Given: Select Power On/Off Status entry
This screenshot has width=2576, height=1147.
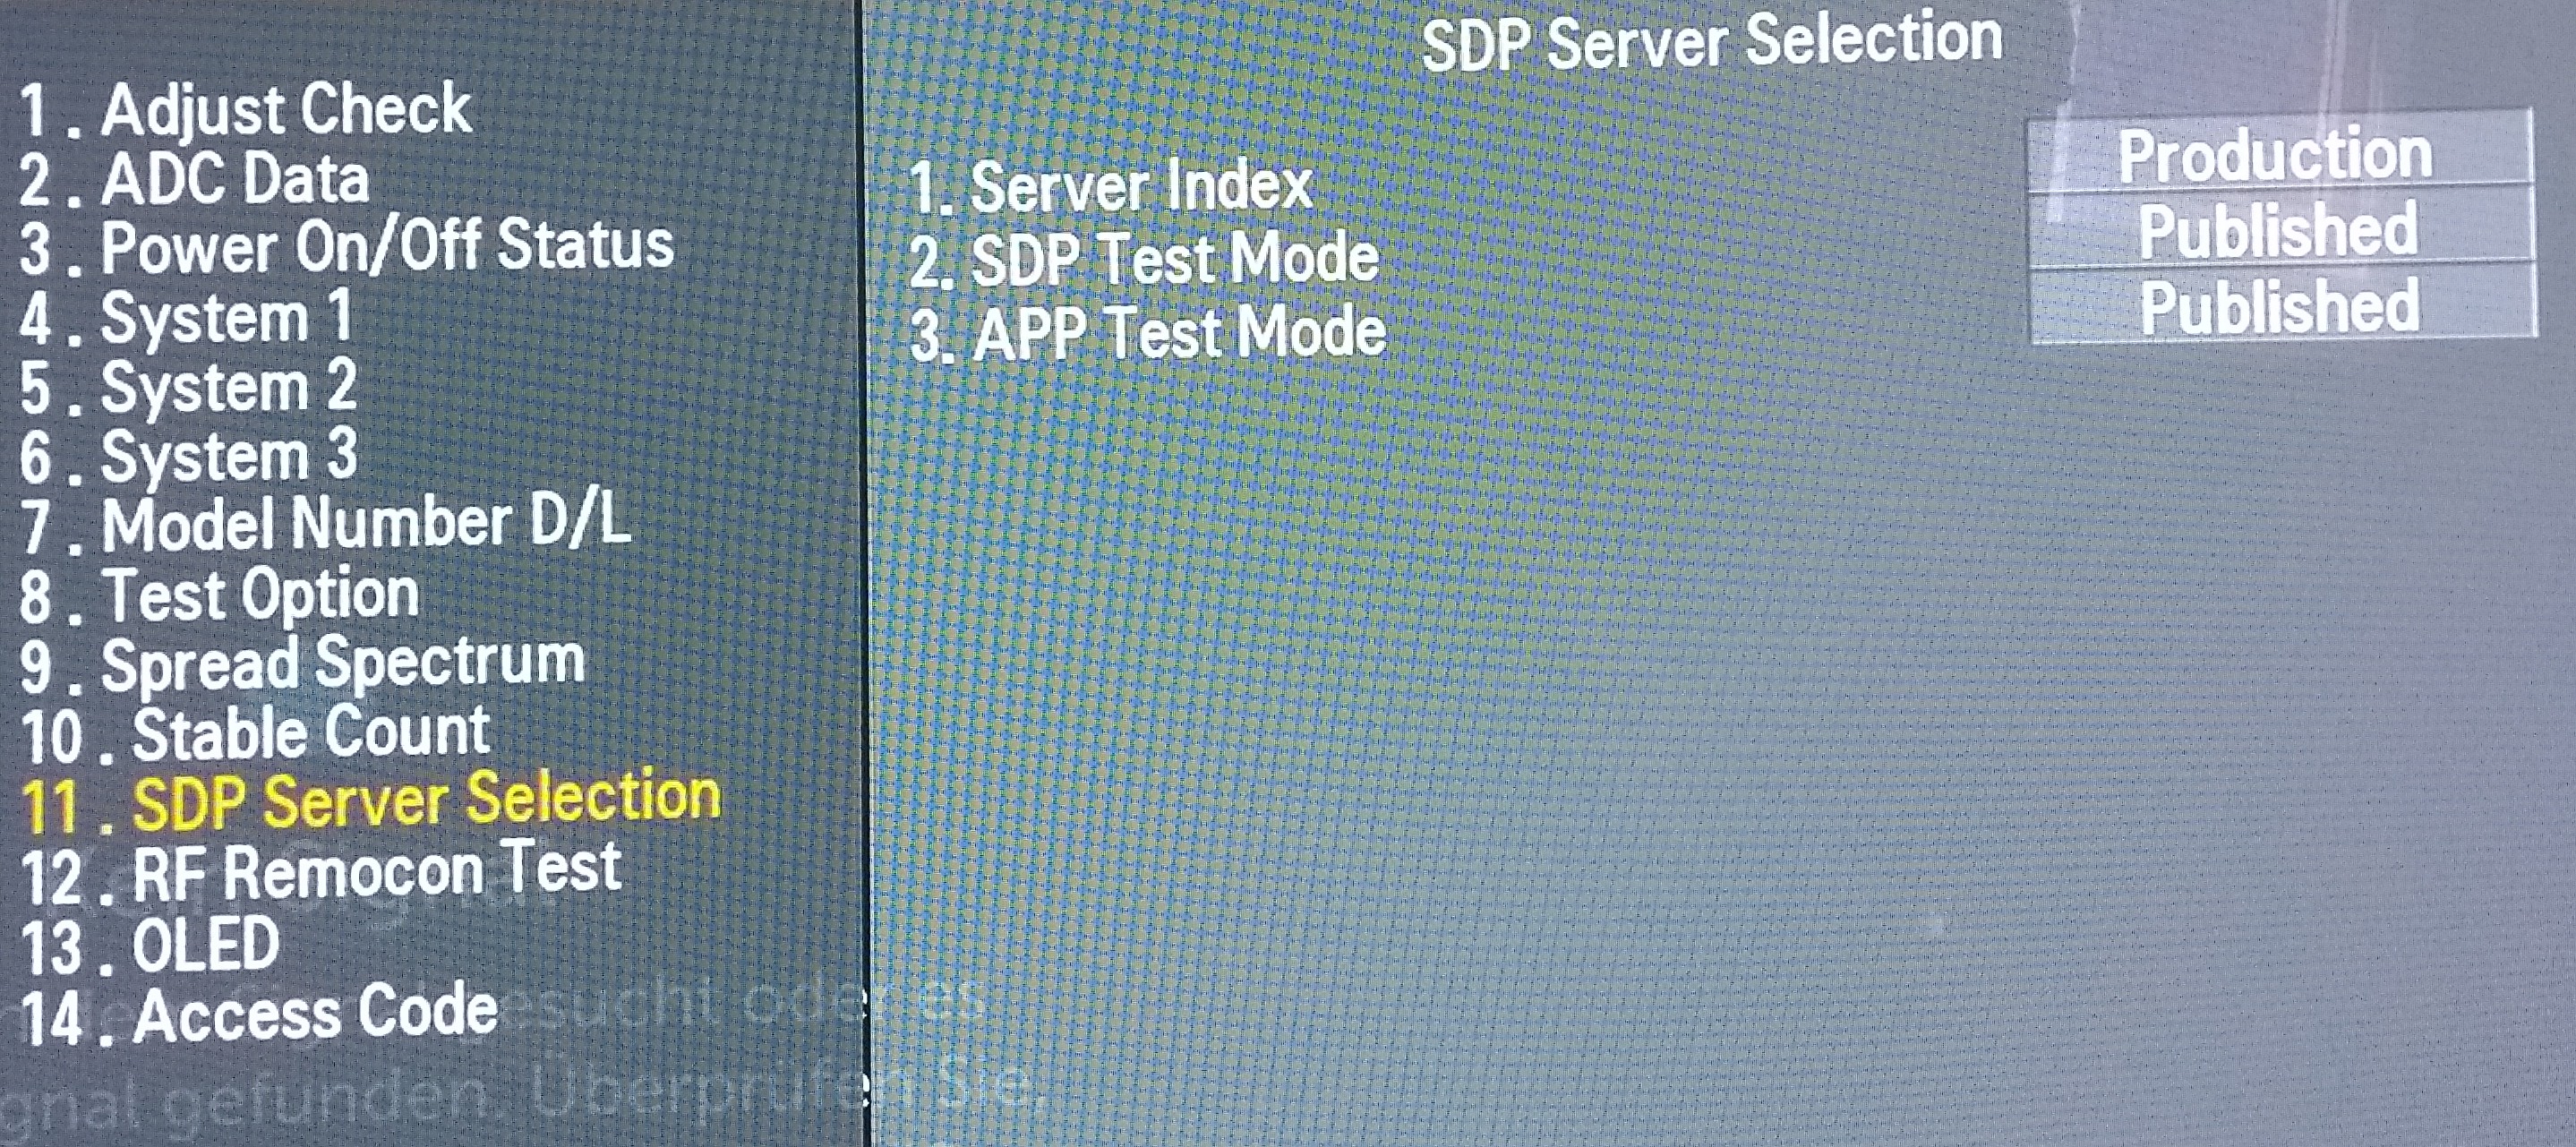Looking at the screenshot, I should (x=347, y=246).
